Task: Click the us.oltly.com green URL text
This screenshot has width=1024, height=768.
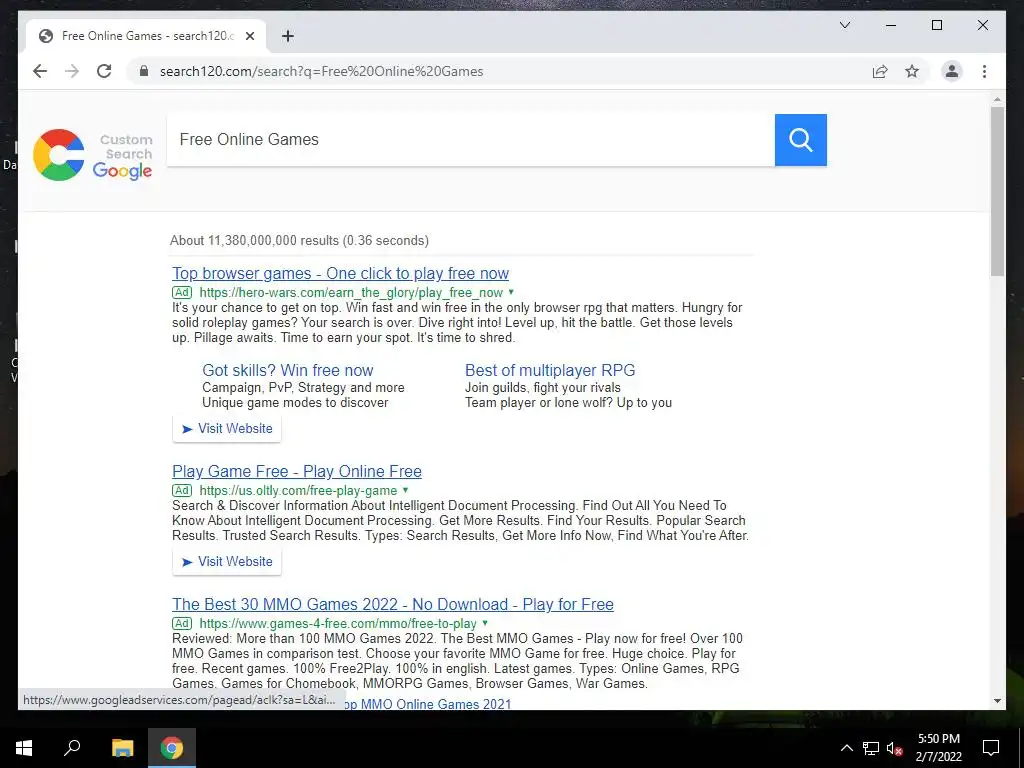Action: coord(298,490)
